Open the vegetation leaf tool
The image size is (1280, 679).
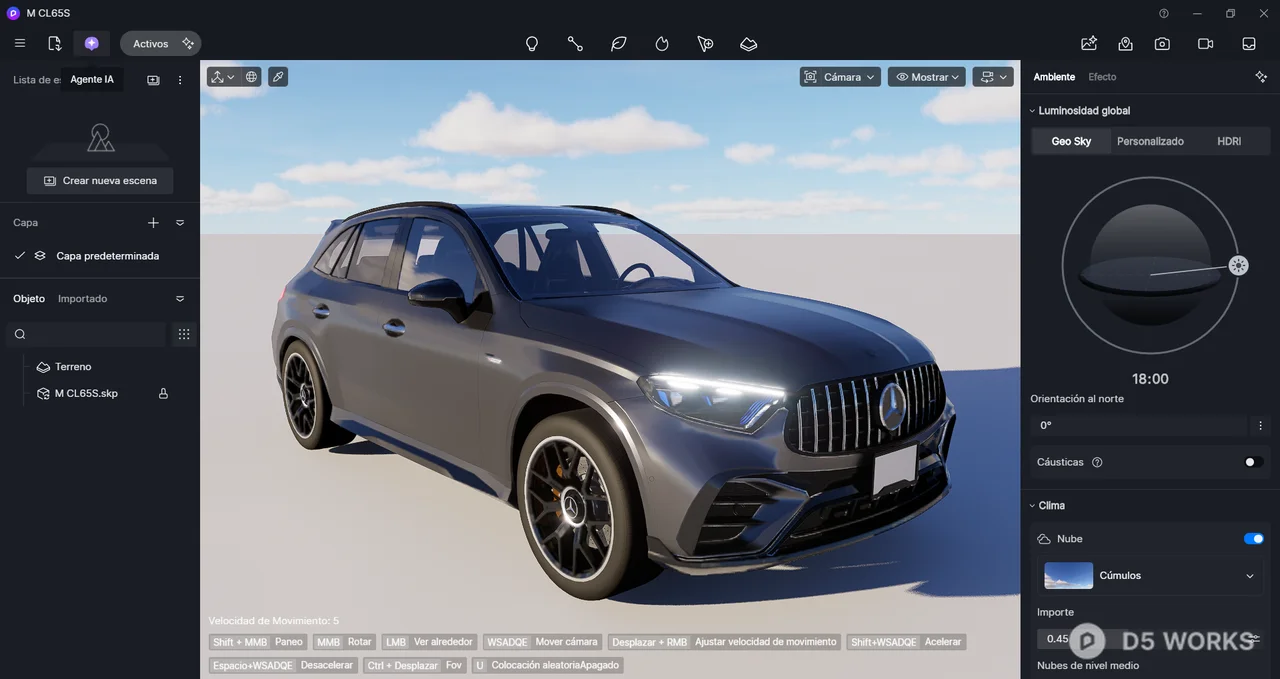(x=619, y=44)
